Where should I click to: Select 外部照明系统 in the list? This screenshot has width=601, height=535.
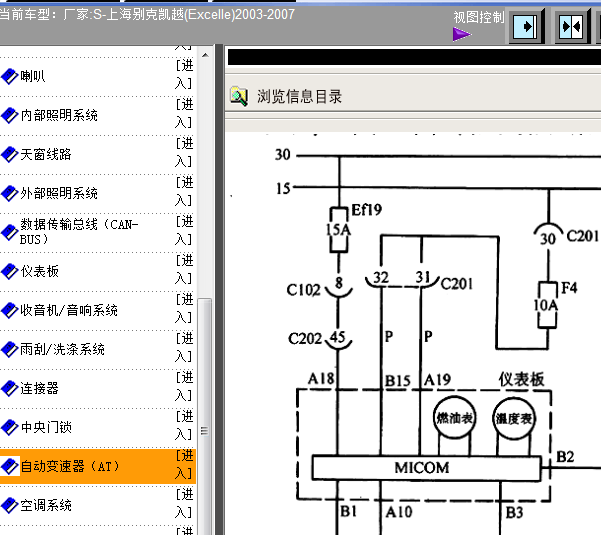(59, 193)
